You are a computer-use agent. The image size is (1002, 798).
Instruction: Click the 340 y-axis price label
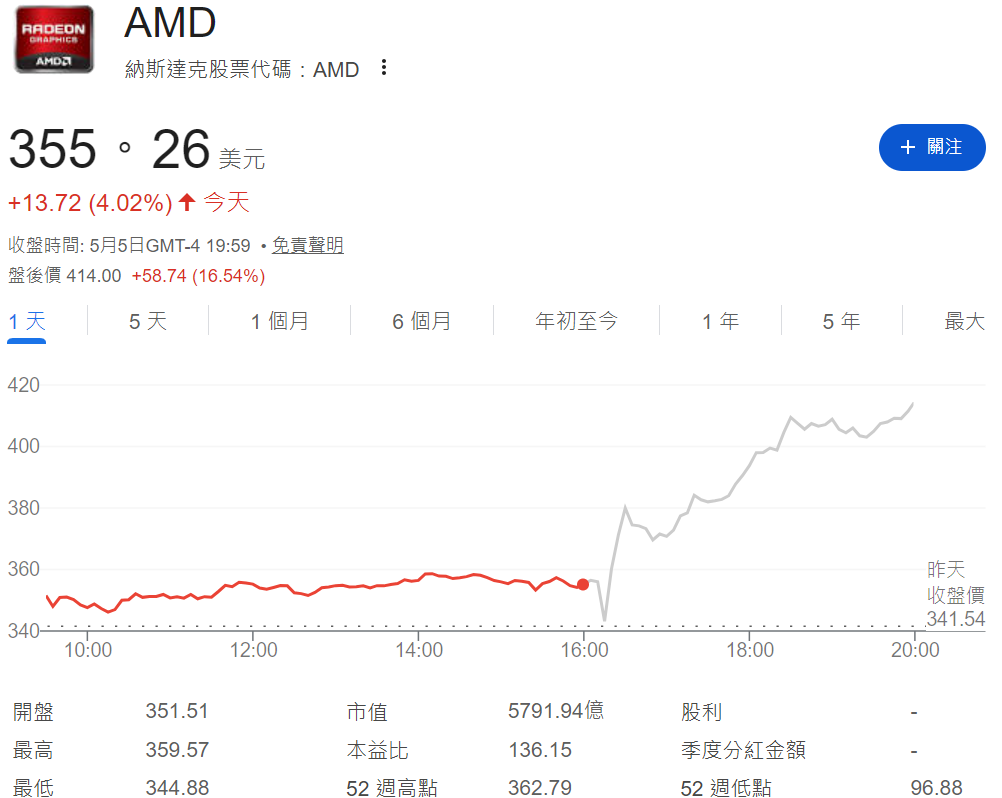(24, 631)
